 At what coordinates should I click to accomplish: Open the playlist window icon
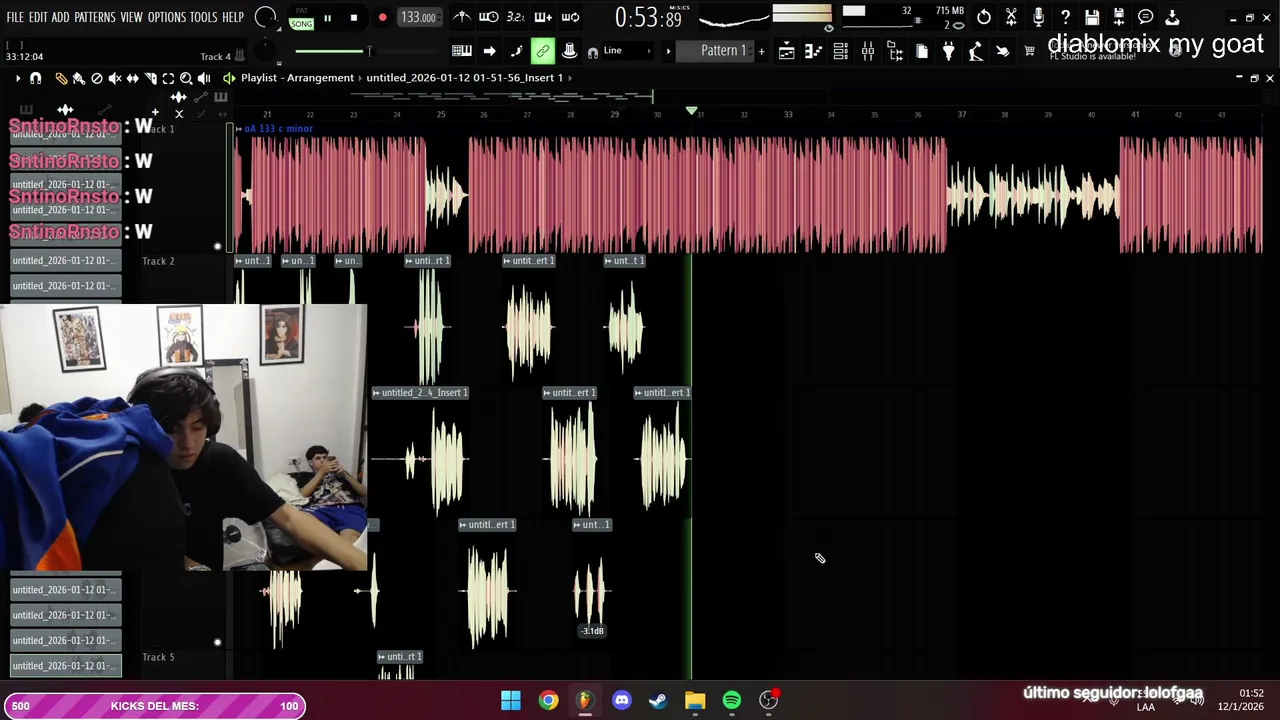[787, 51]
